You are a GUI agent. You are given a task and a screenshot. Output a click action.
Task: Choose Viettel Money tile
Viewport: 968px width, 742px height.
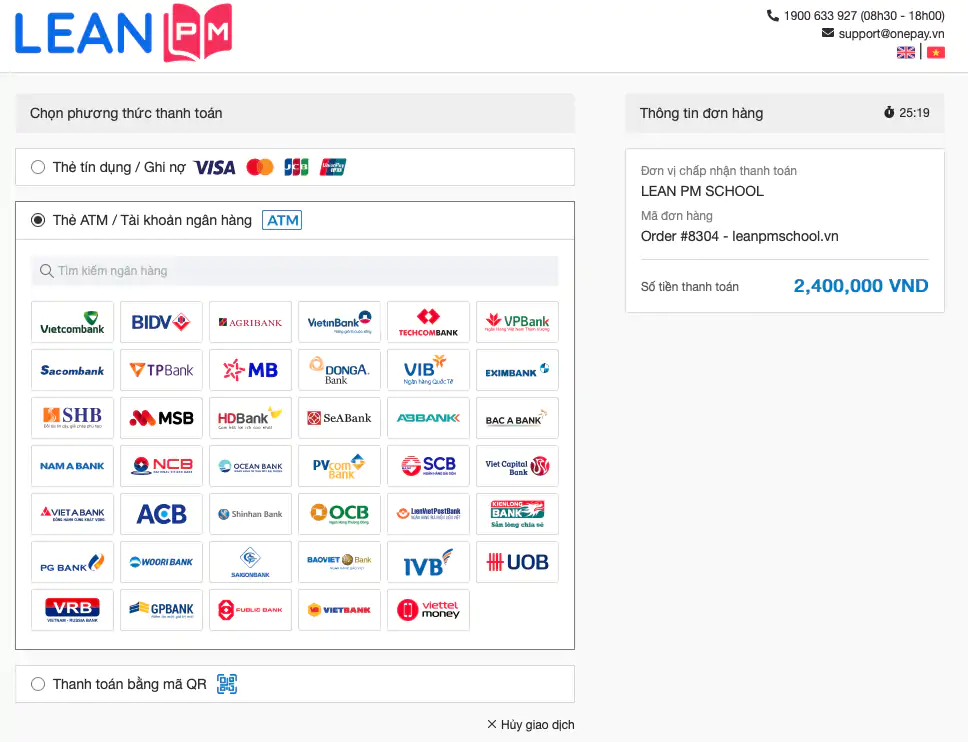[x=428, y=611]
